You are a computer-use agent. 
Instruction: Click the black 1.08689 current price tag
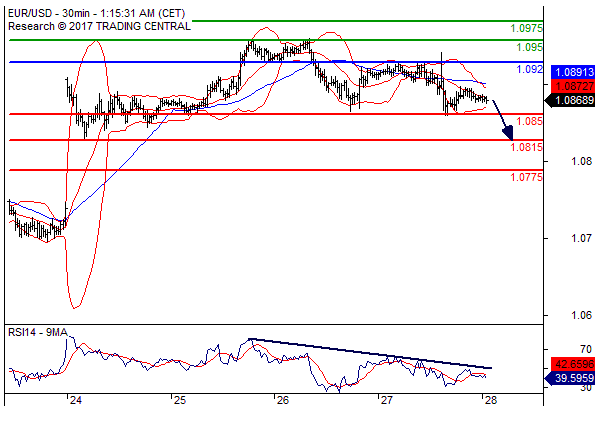click(570, 100)
